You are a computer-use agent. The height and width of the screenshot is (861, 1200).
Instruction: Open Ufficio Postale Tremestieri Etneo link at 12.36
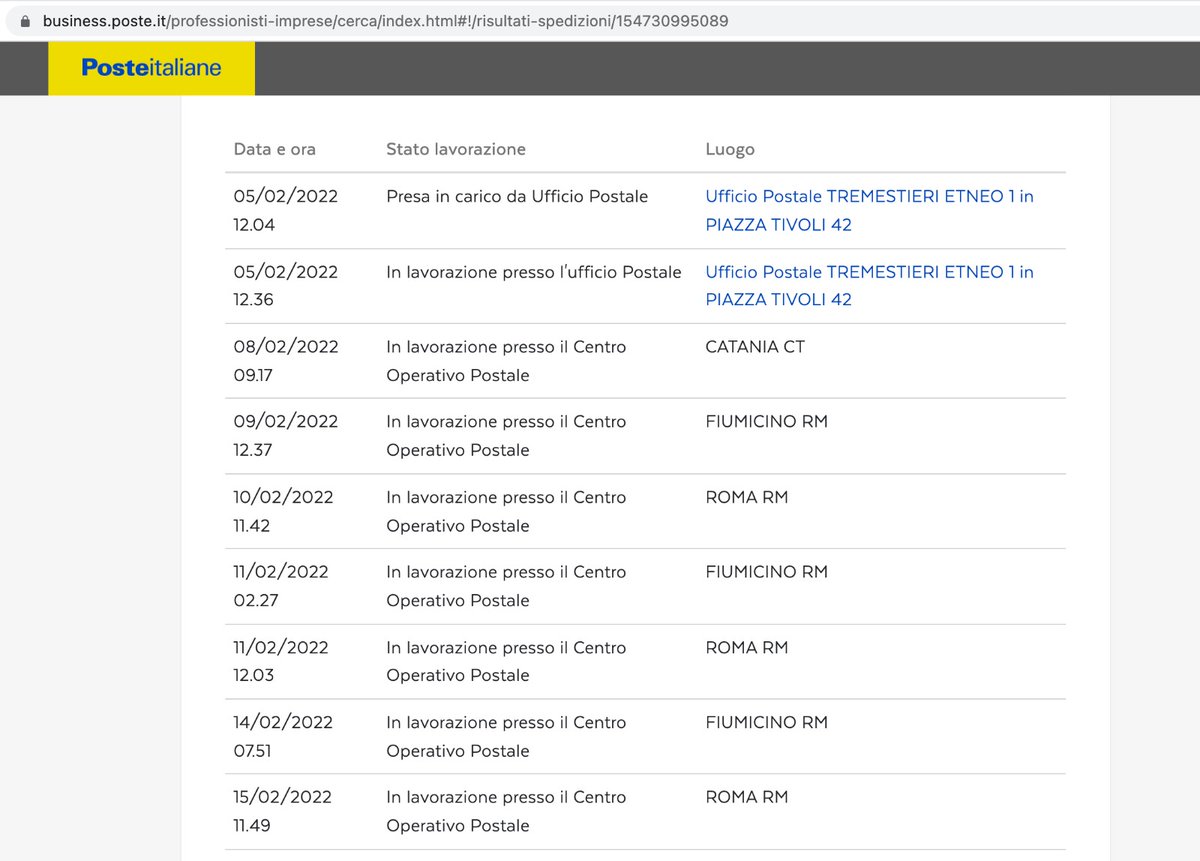[x=869, y=285]
